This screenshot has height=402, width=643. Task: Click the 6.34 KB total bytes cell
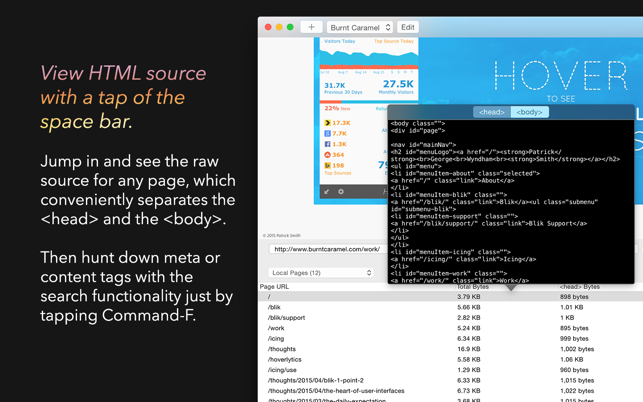pyautogui.click(x=469, y=338)
